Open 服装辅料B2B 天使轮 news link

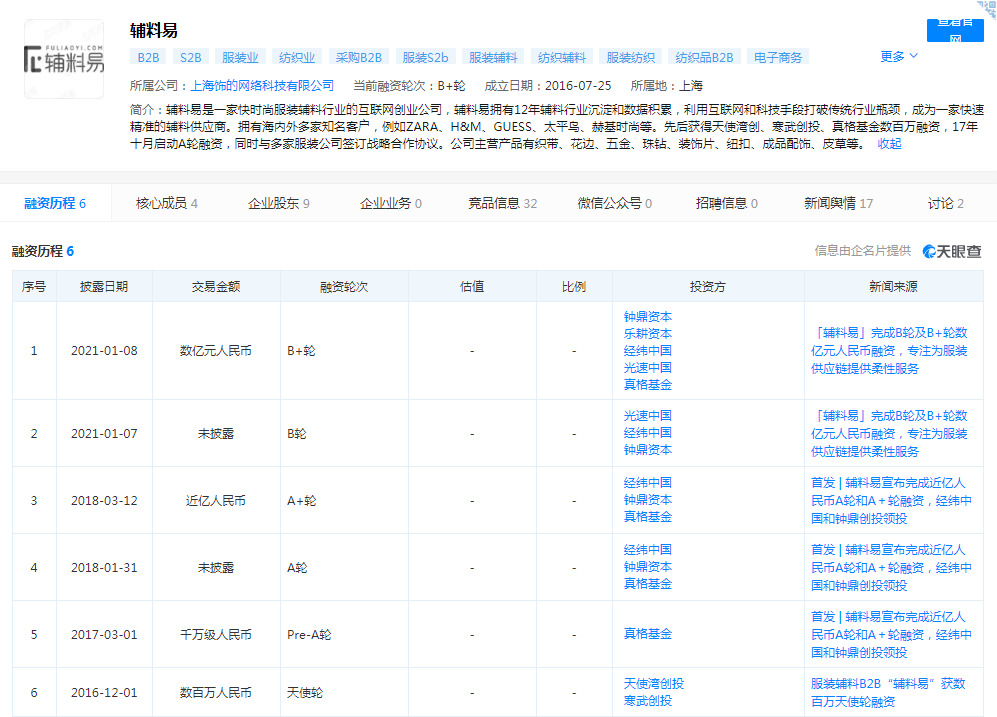click(888, 692)
